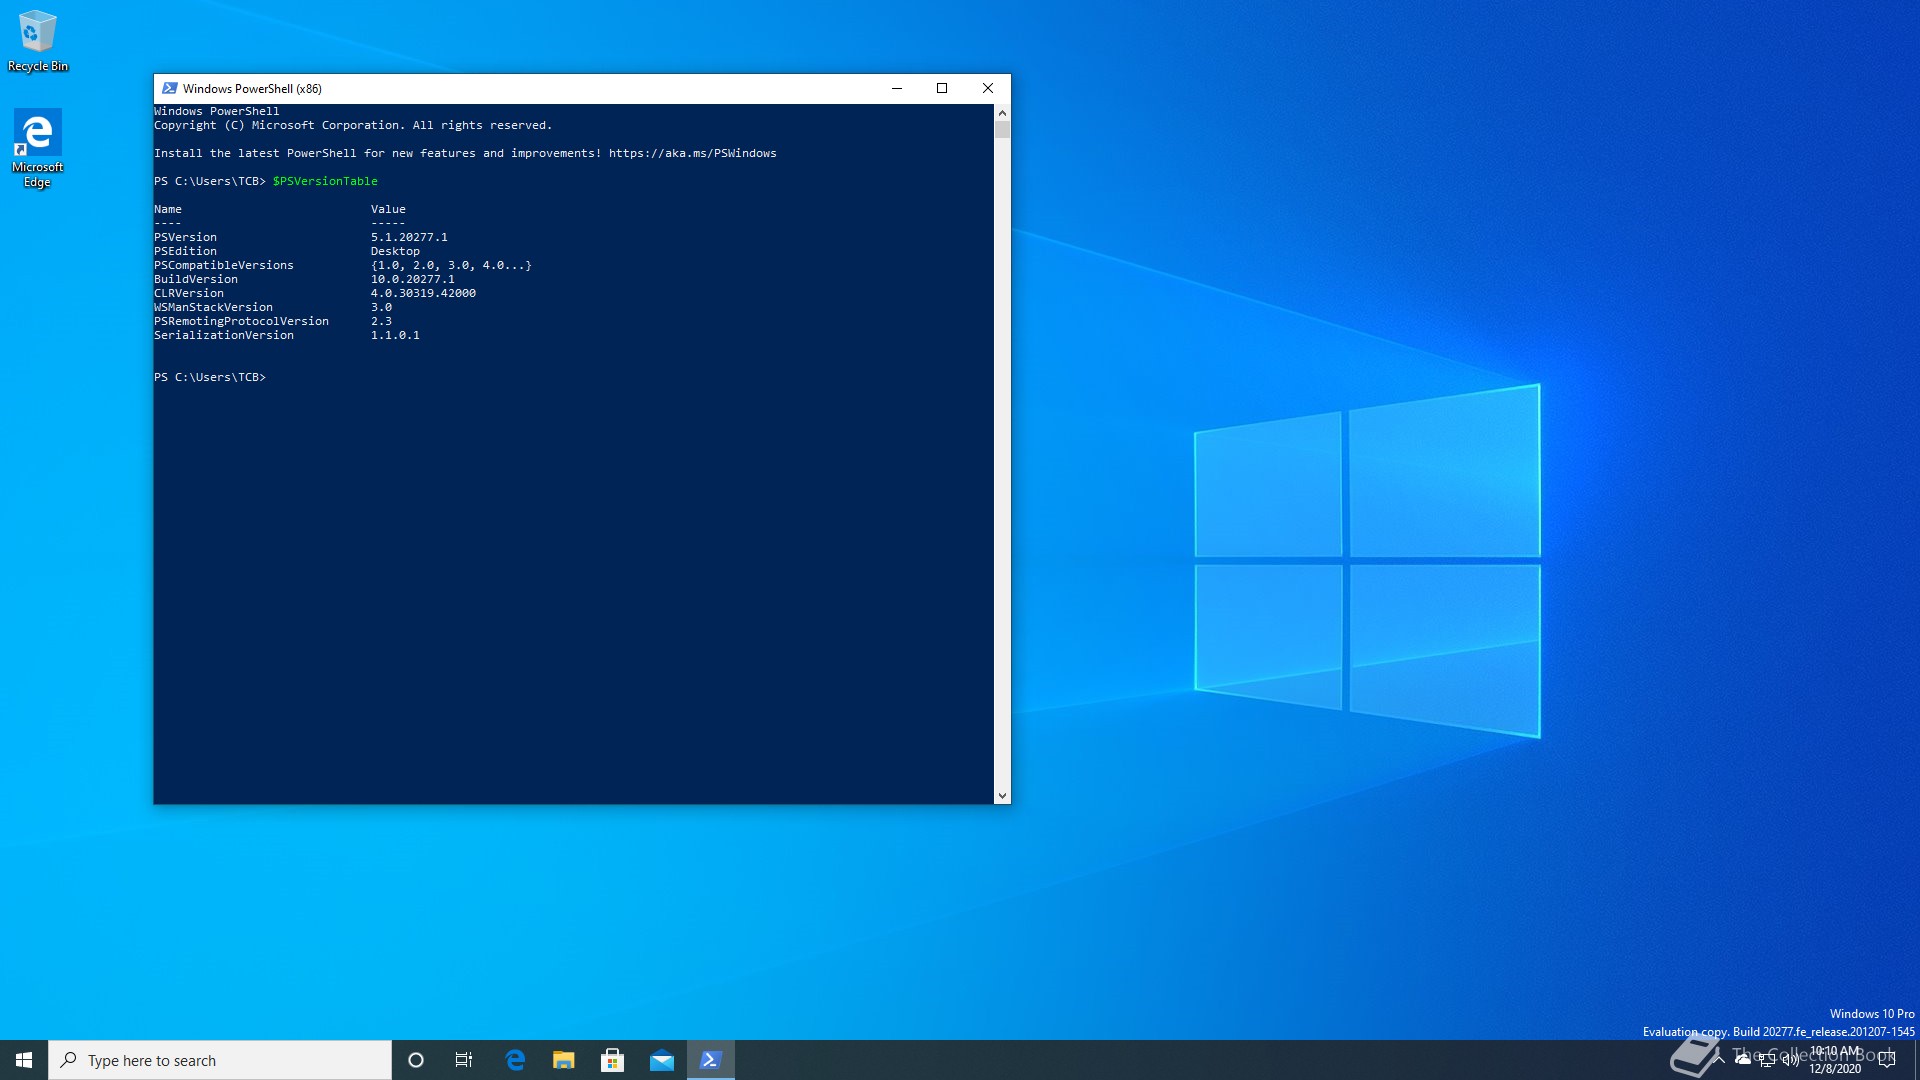Click the SerializationVersion row name
Image resolution: width=1920 pixels, height=1080 pixels.
click(224, 335)
